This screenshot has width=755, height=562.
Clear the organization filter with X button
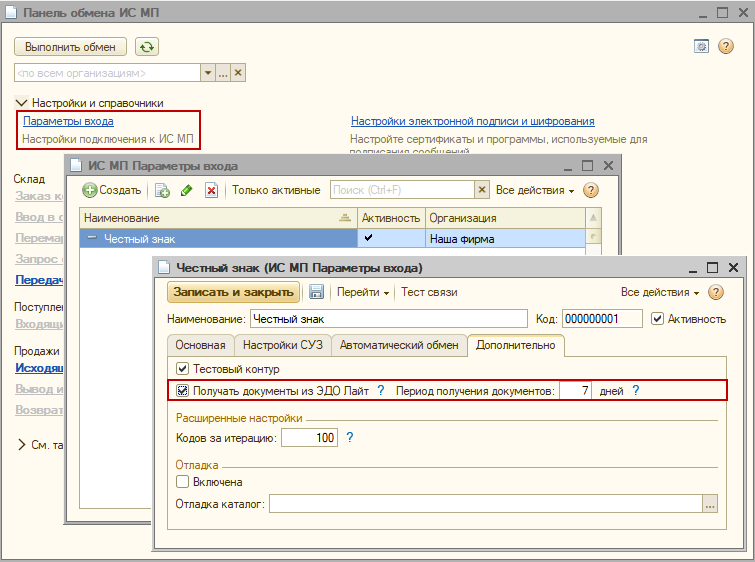point(238,73)
